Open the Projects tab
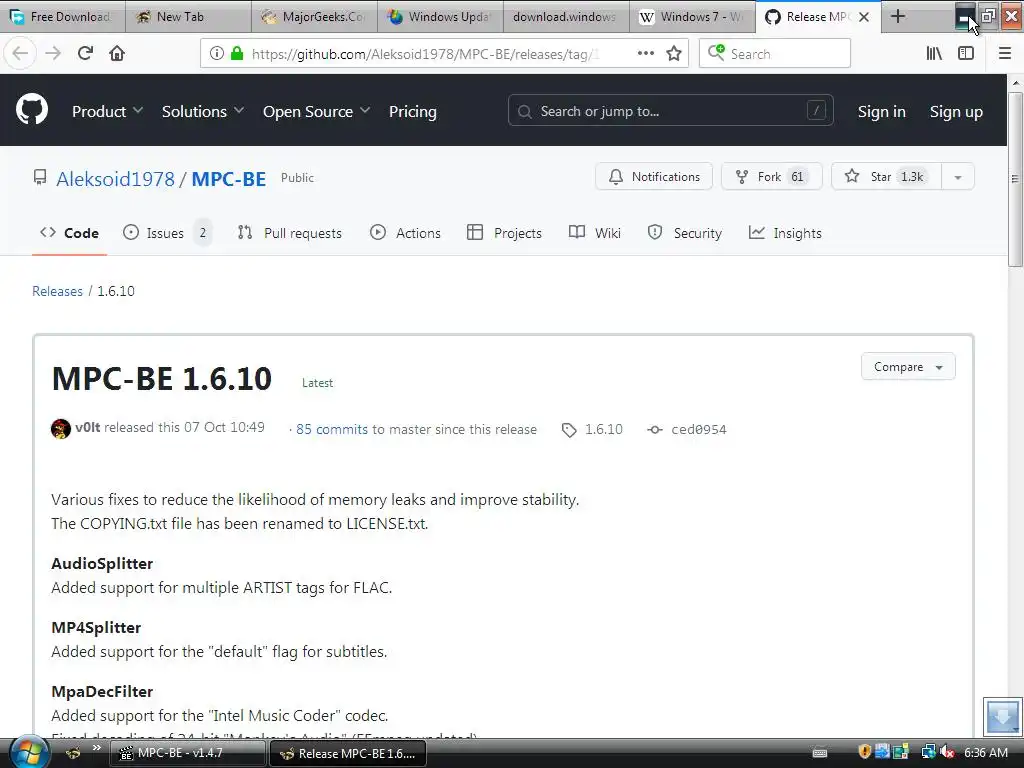This screenshot has width=1024, height=768. point(505,233)
